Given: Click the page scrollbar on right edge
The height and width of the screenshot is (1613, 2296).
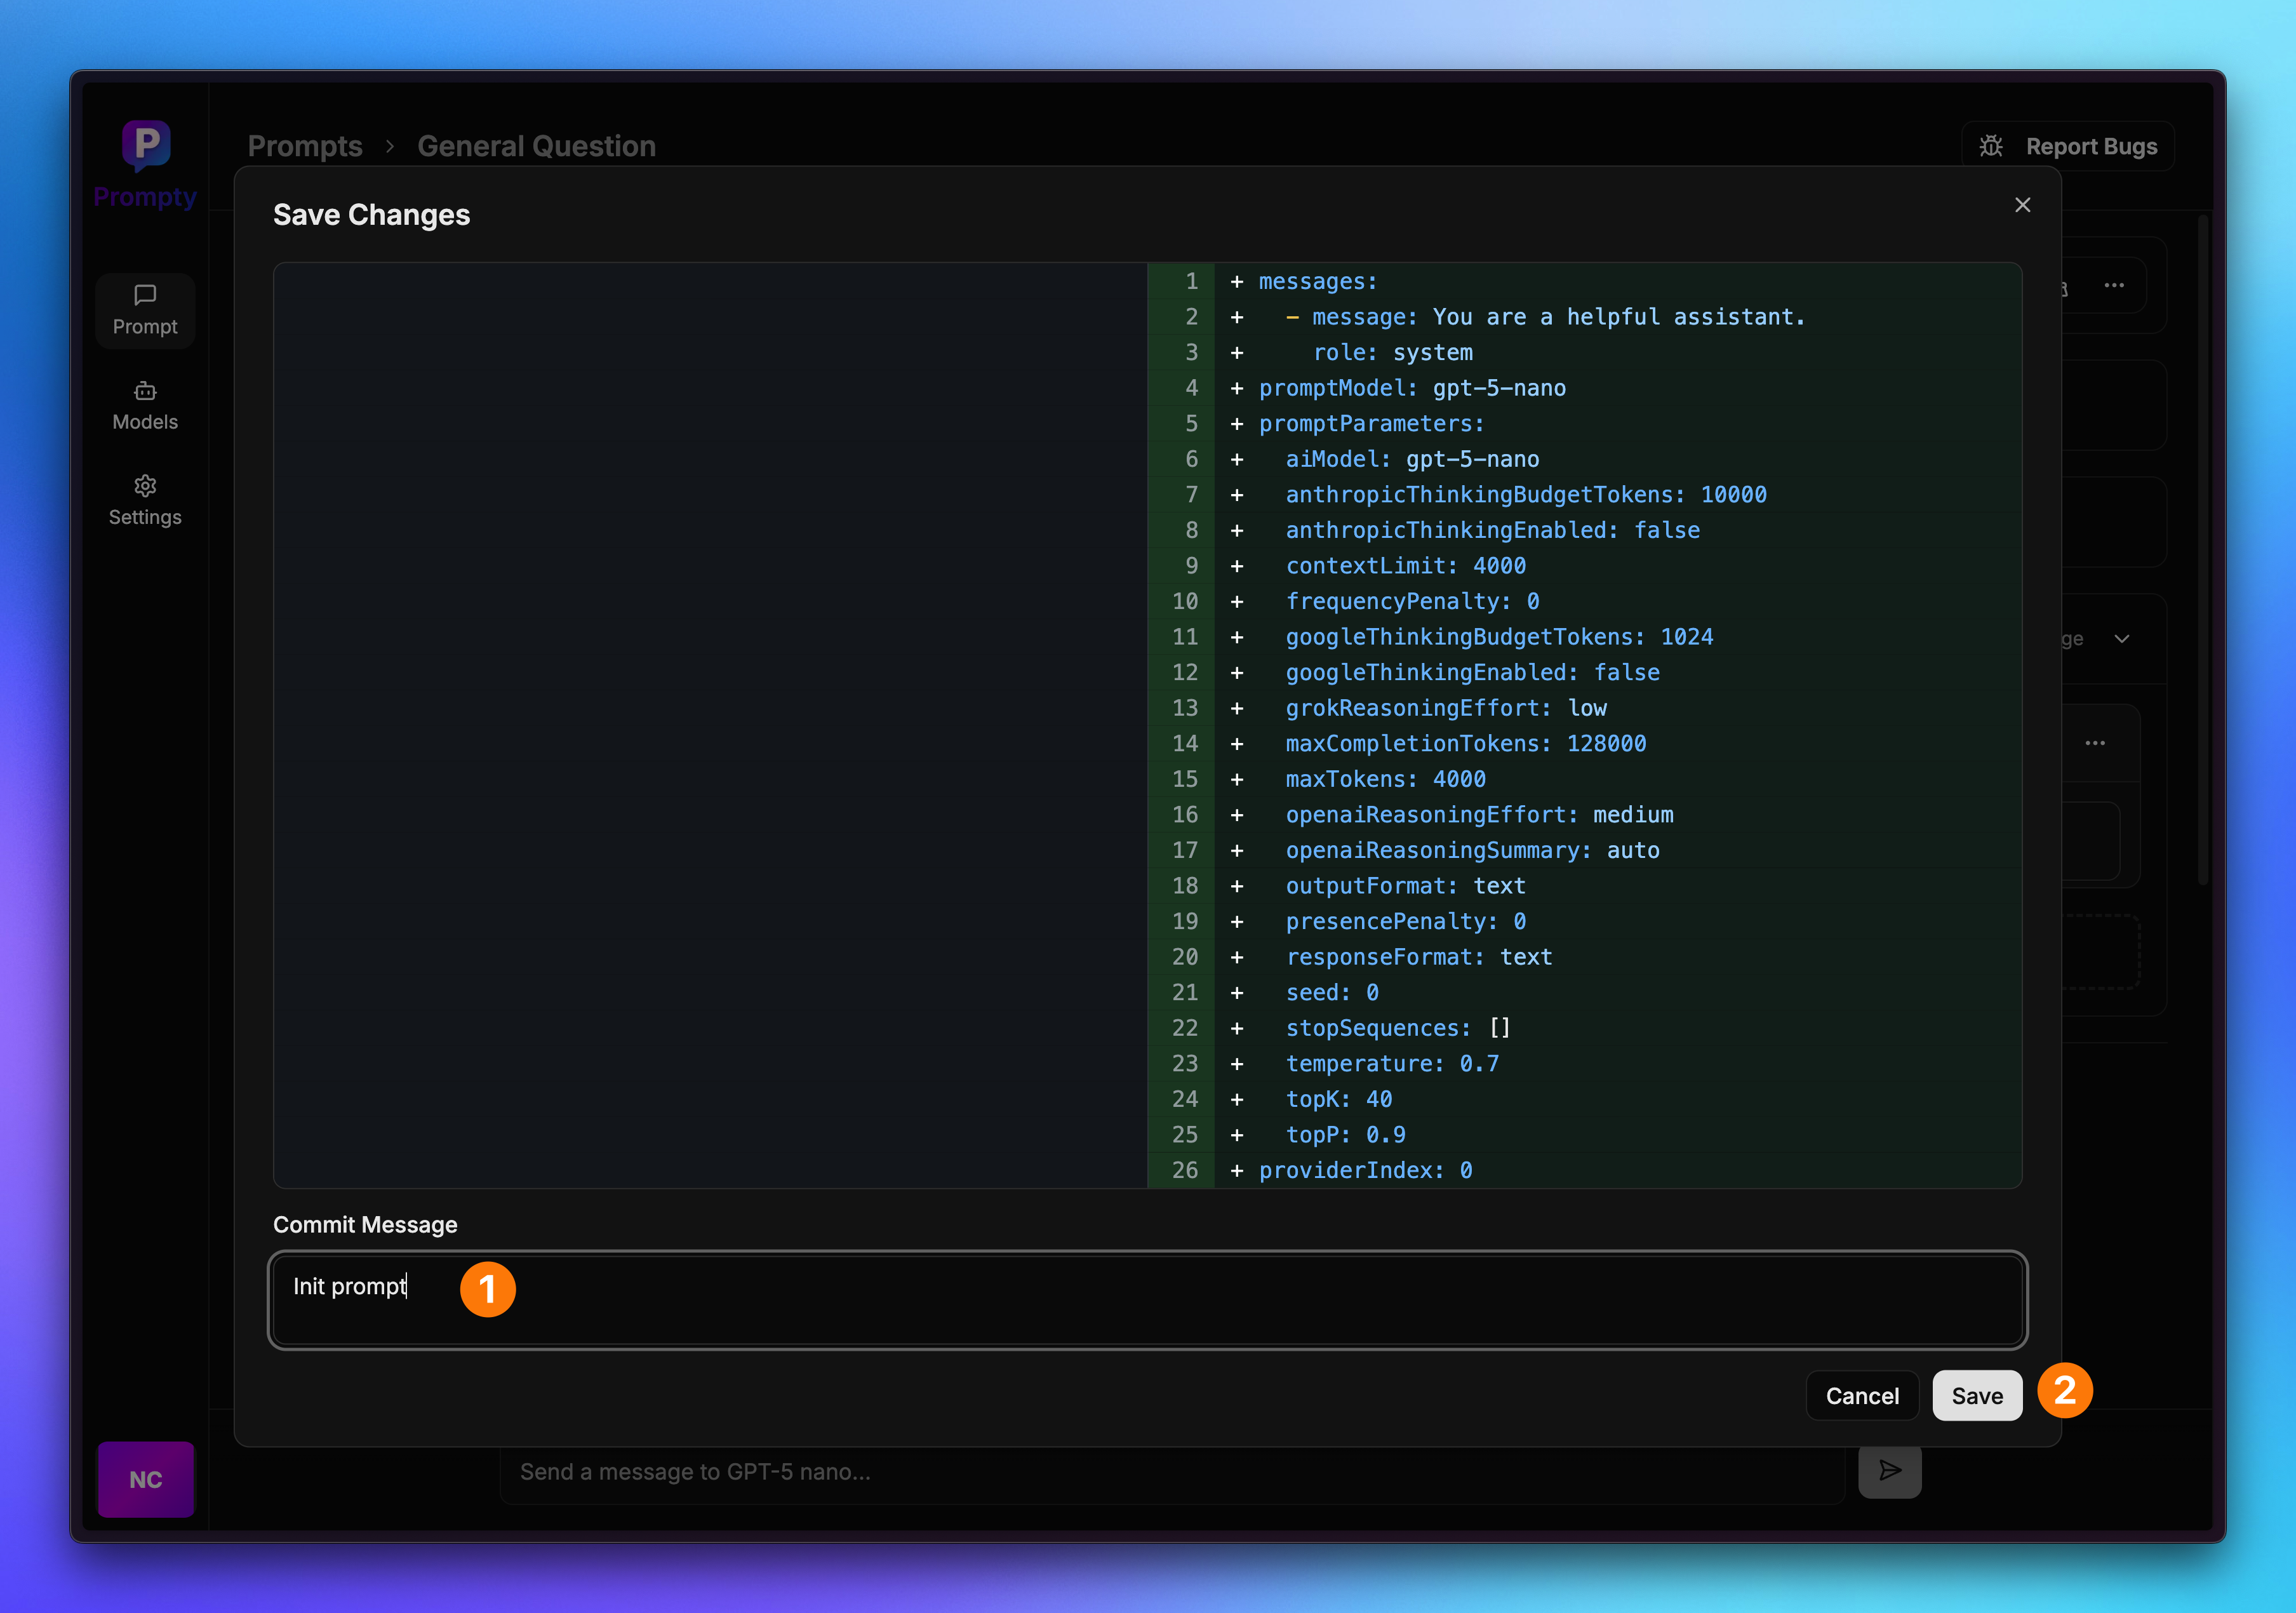Looking at the screenshot, I should pyautogui.click(x=2202, y=550).
